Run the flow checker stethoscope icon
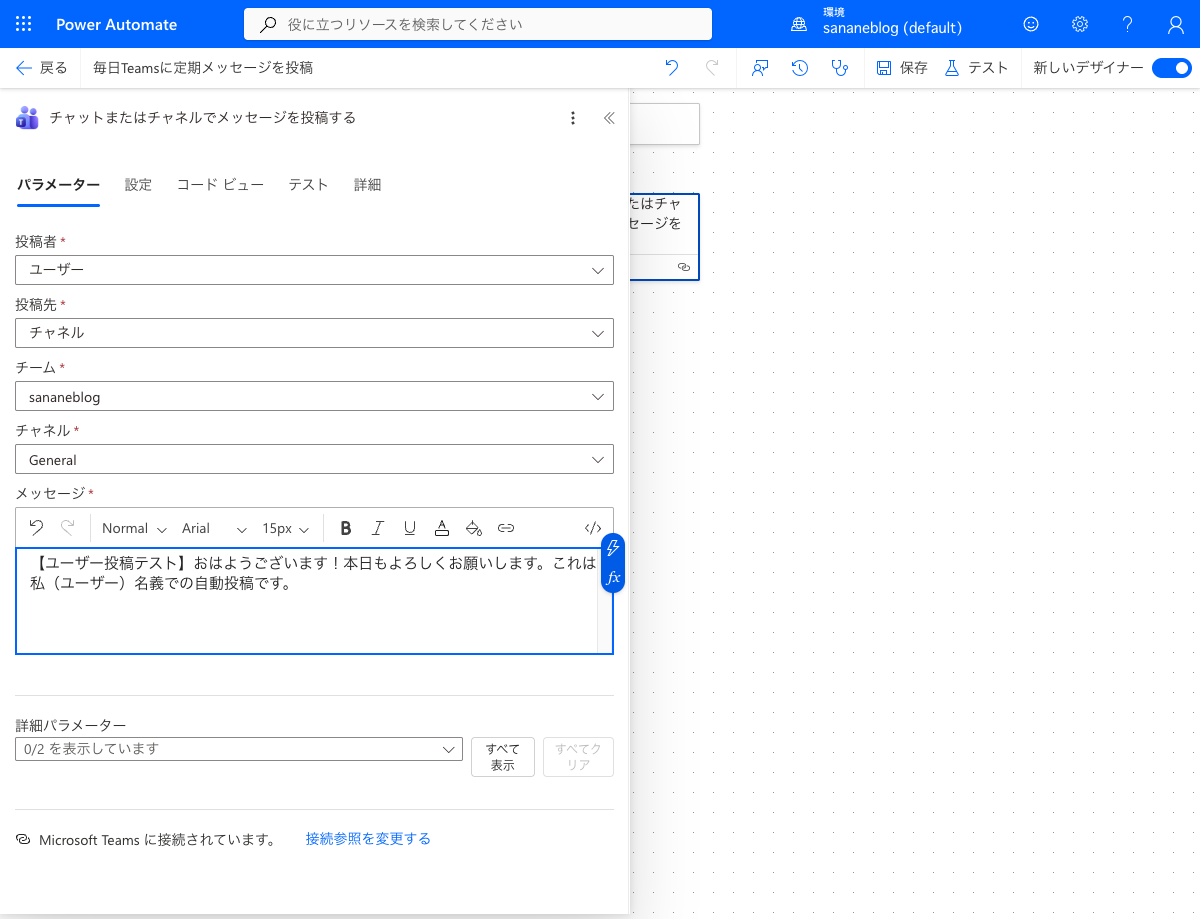 840,68
